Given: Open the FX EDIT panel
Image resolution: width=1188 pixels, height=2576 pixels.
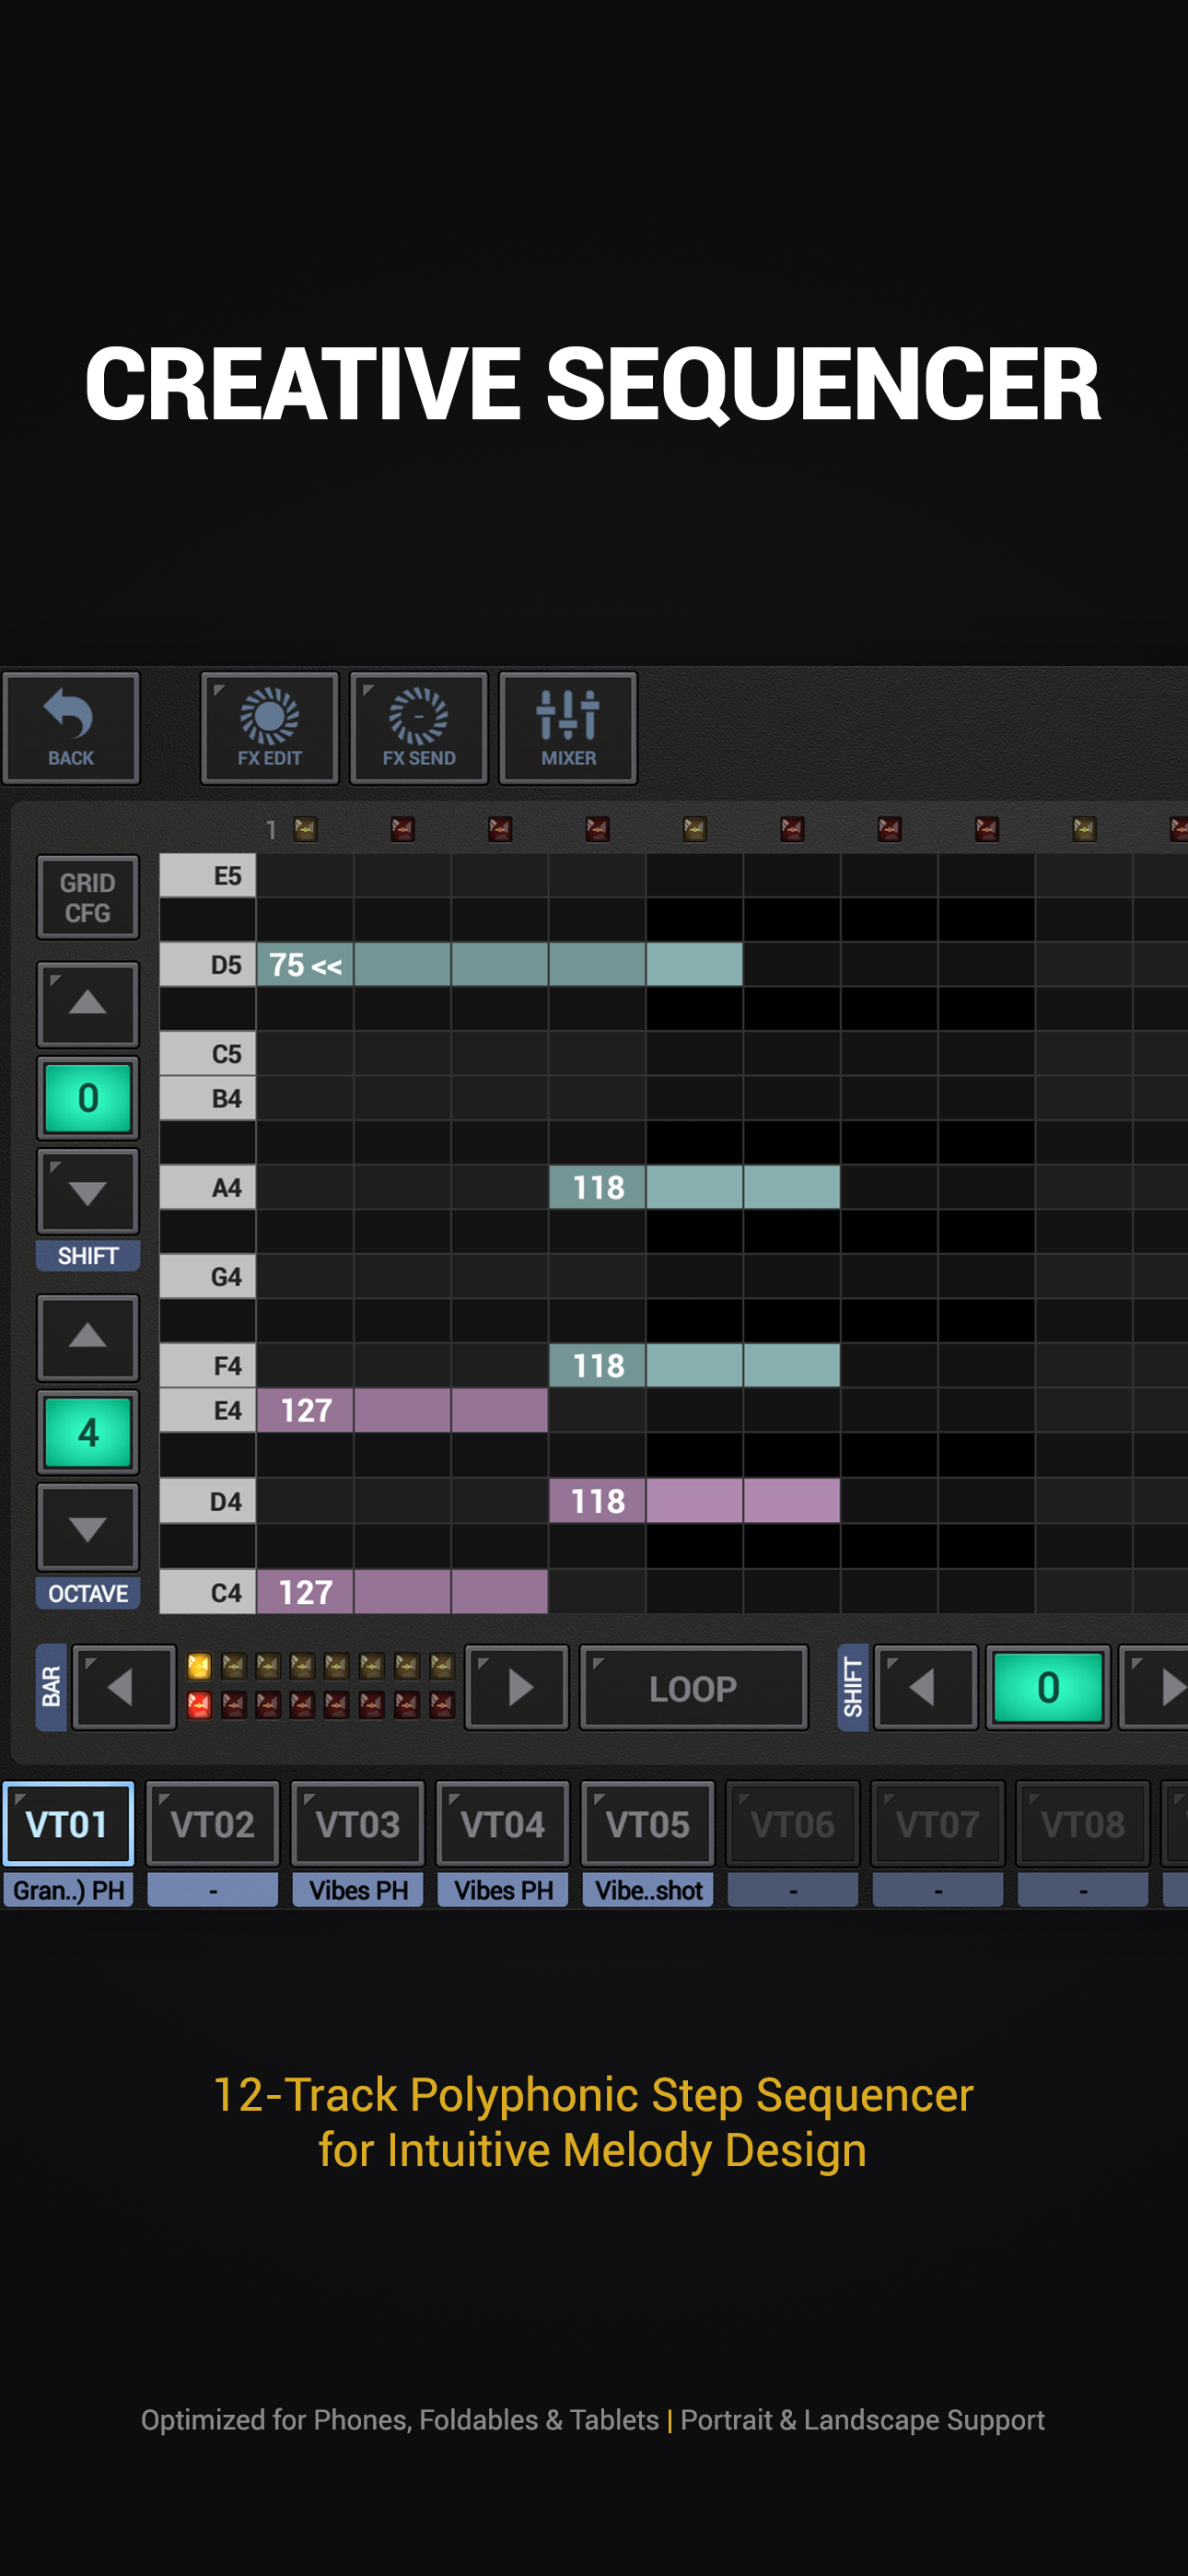Looking at the screenshot, I should pos(269,727).
